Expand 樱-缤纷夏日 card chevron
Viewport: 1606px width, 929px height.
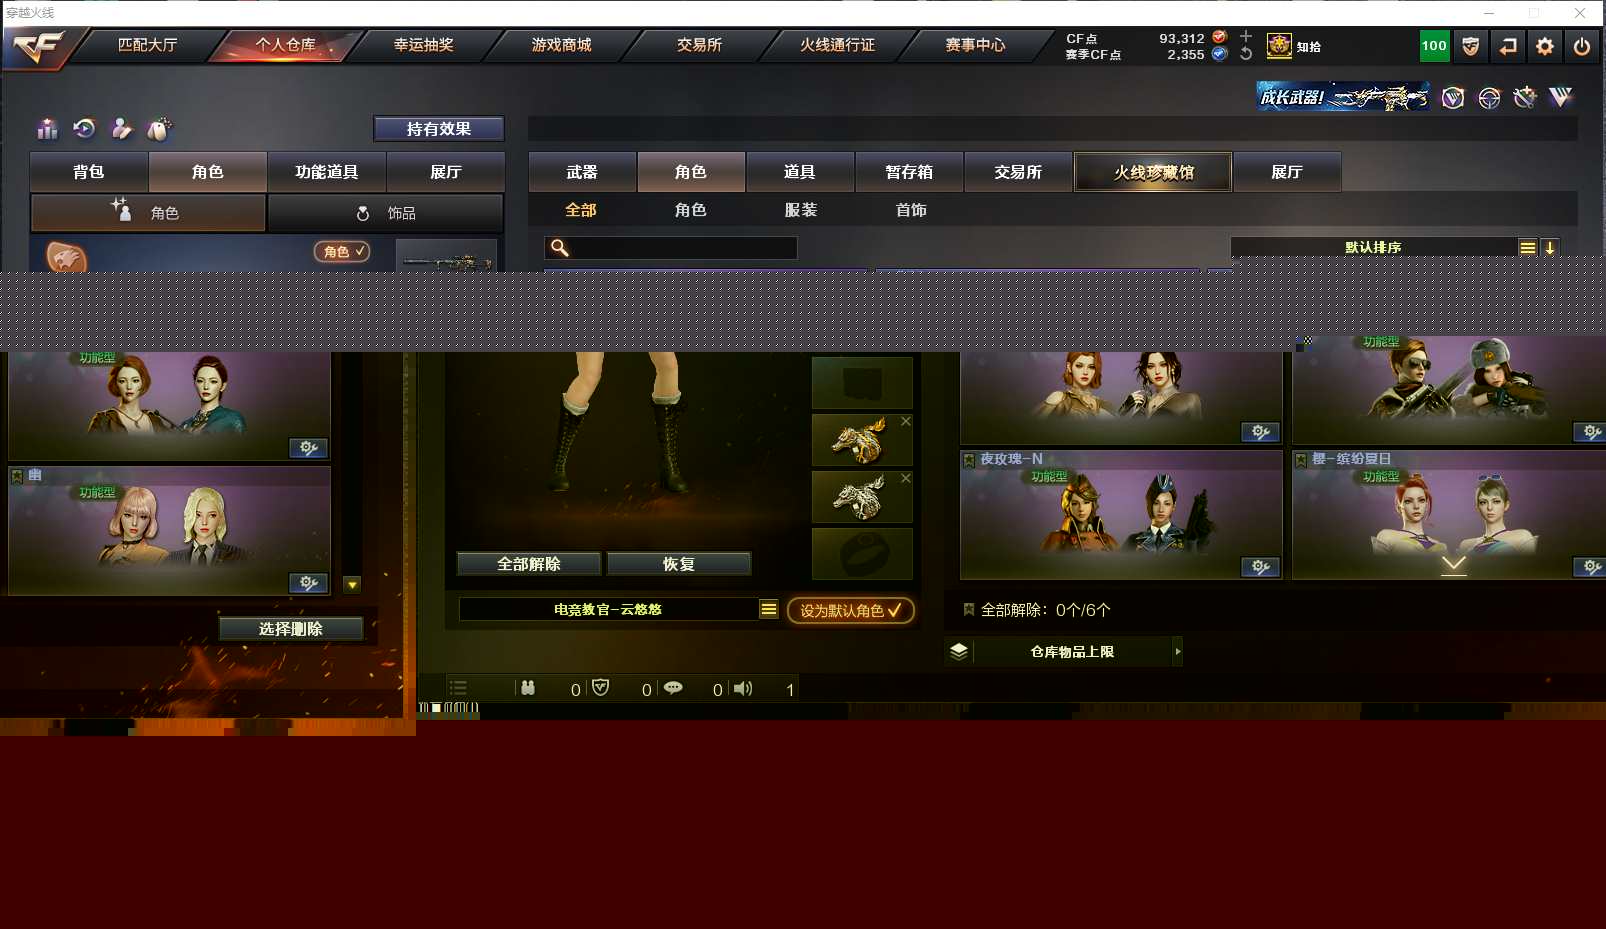[1453, 565]
